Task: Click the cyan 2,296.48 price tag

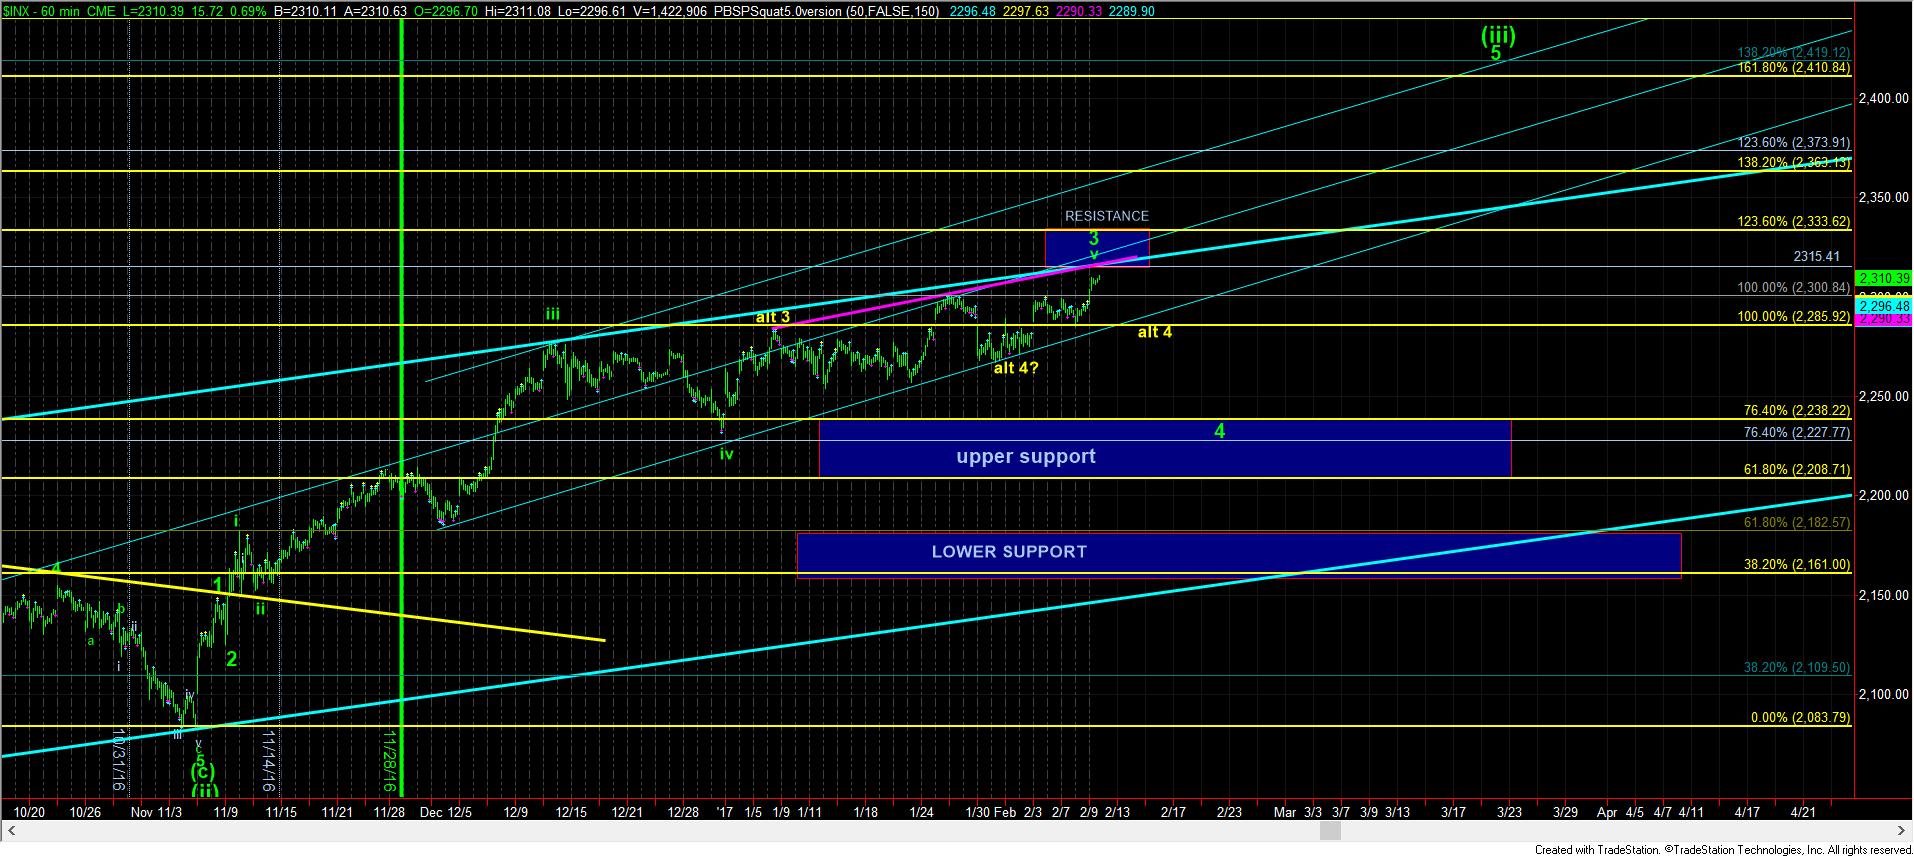Action: click(x=1883, y=306)
